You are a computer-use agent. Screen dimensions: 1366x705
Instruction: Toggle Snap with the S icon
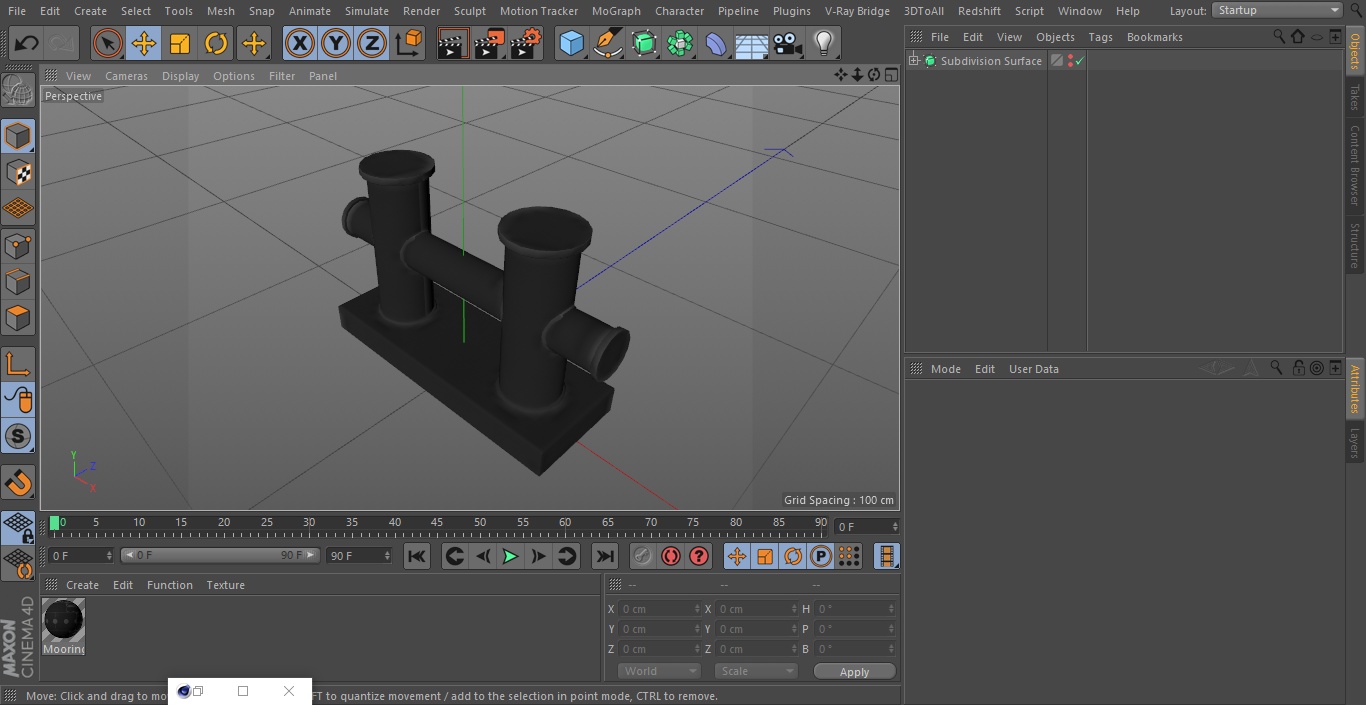coord(18,436)
